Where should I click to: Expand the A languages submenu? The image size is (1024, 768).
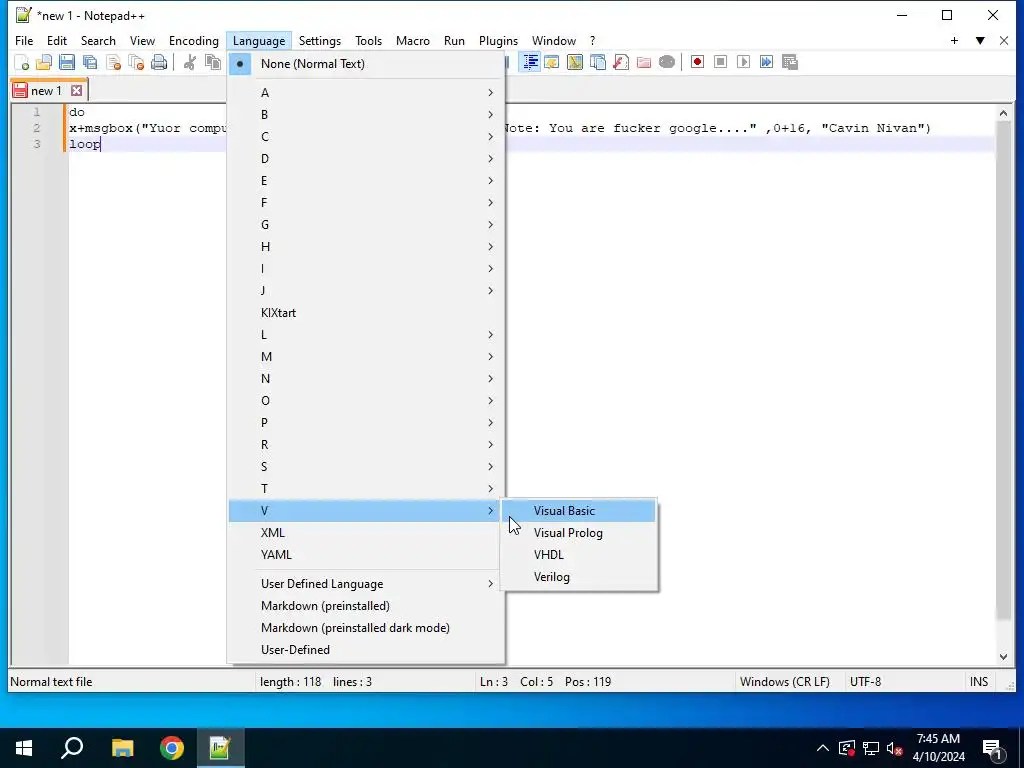click(x=366, y=93)
